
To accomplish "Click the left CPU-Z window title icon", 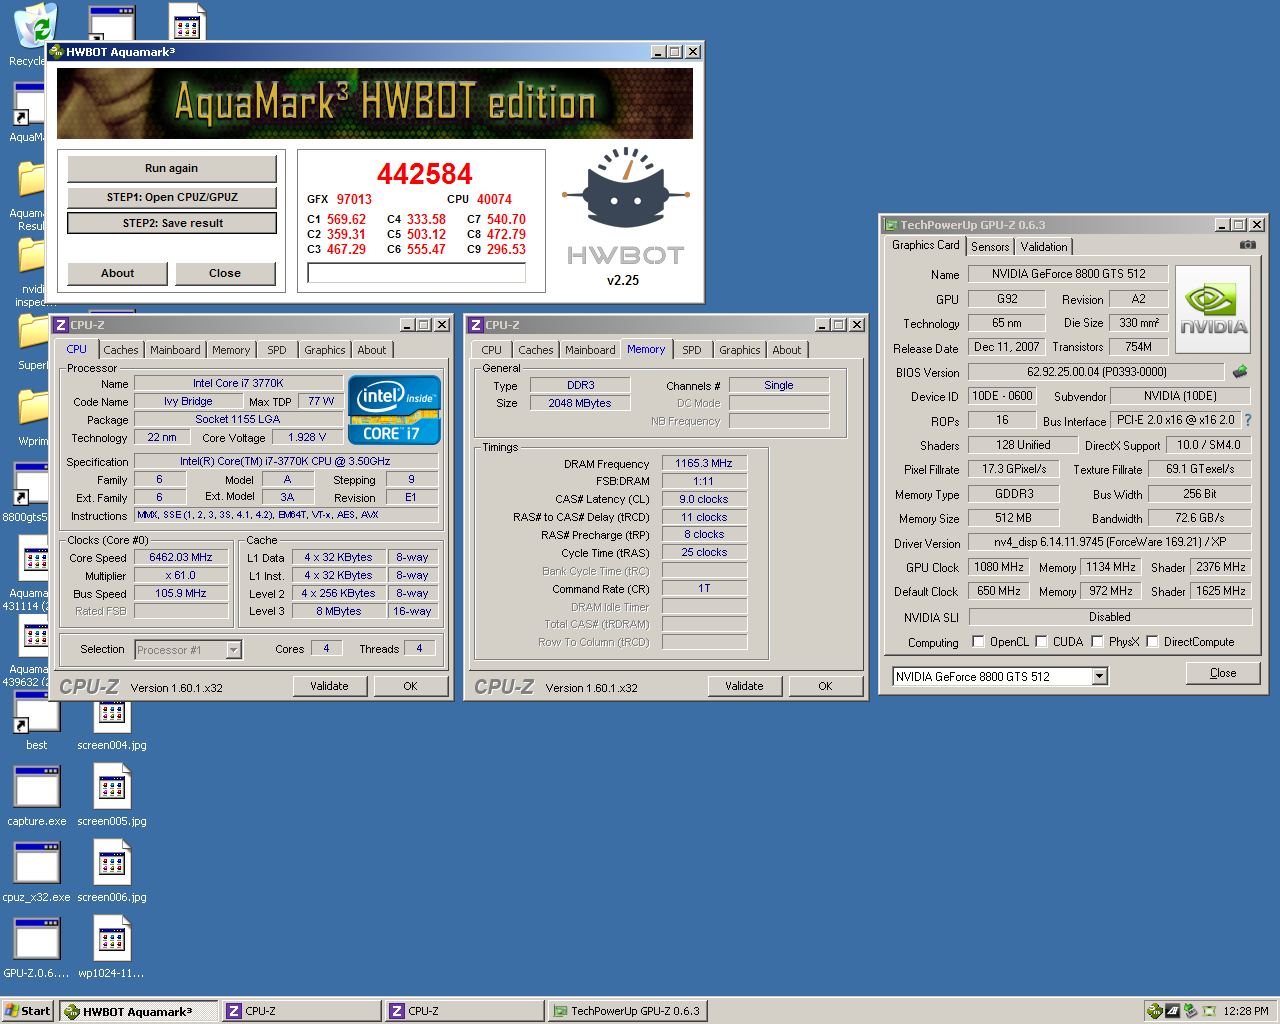I will (61, 325).
